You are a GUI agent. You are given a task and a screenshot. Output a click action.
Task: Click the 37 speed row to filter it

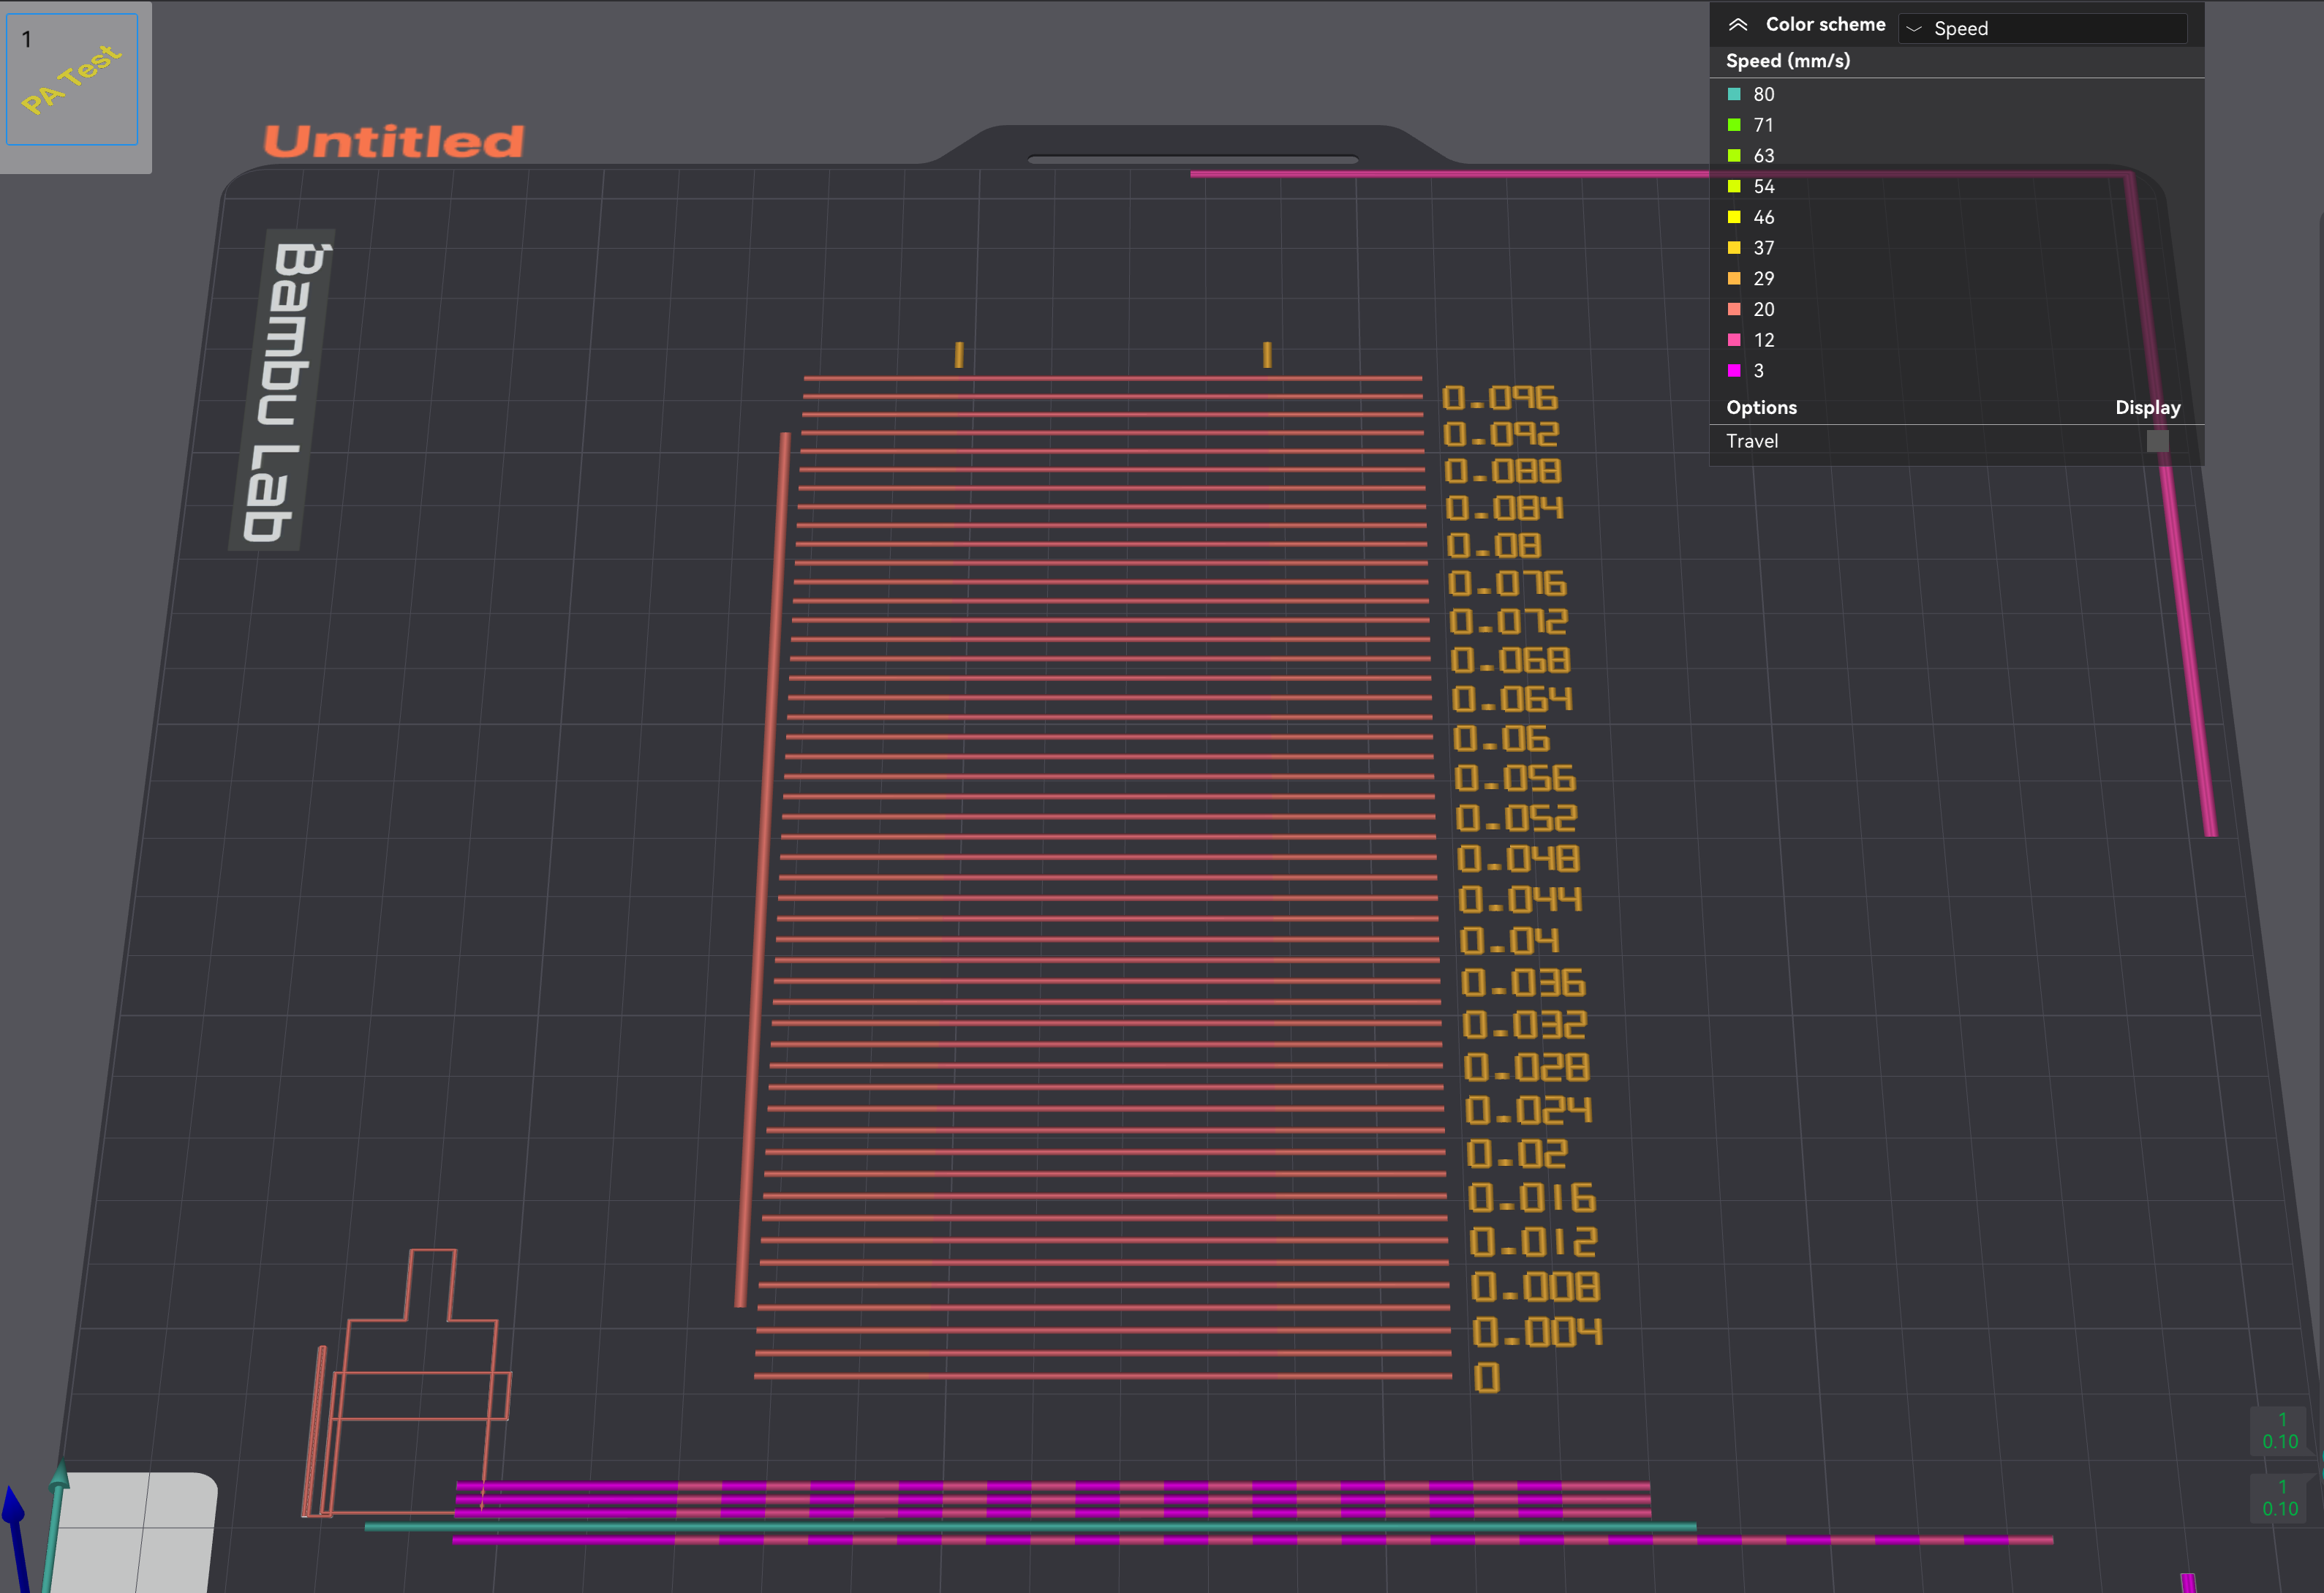(x=1763, y=248)
